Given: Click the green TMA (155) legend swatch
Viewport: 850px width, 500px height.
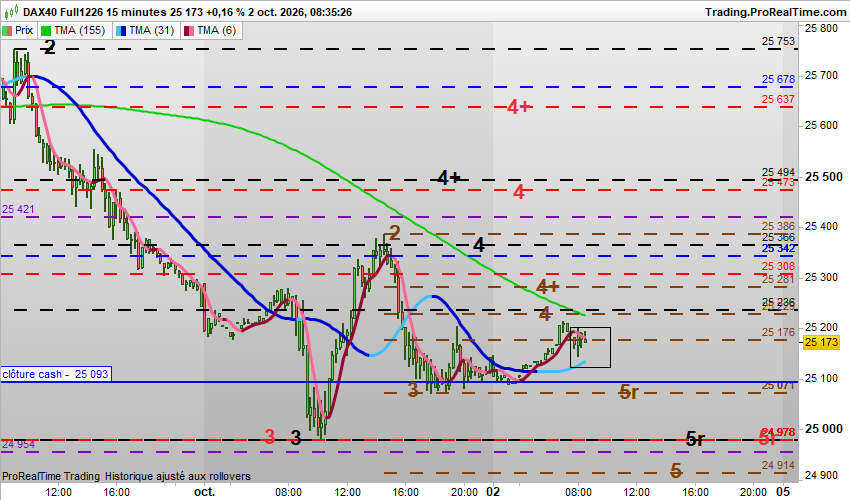Looking at the screenshot, I should (46, 31).
